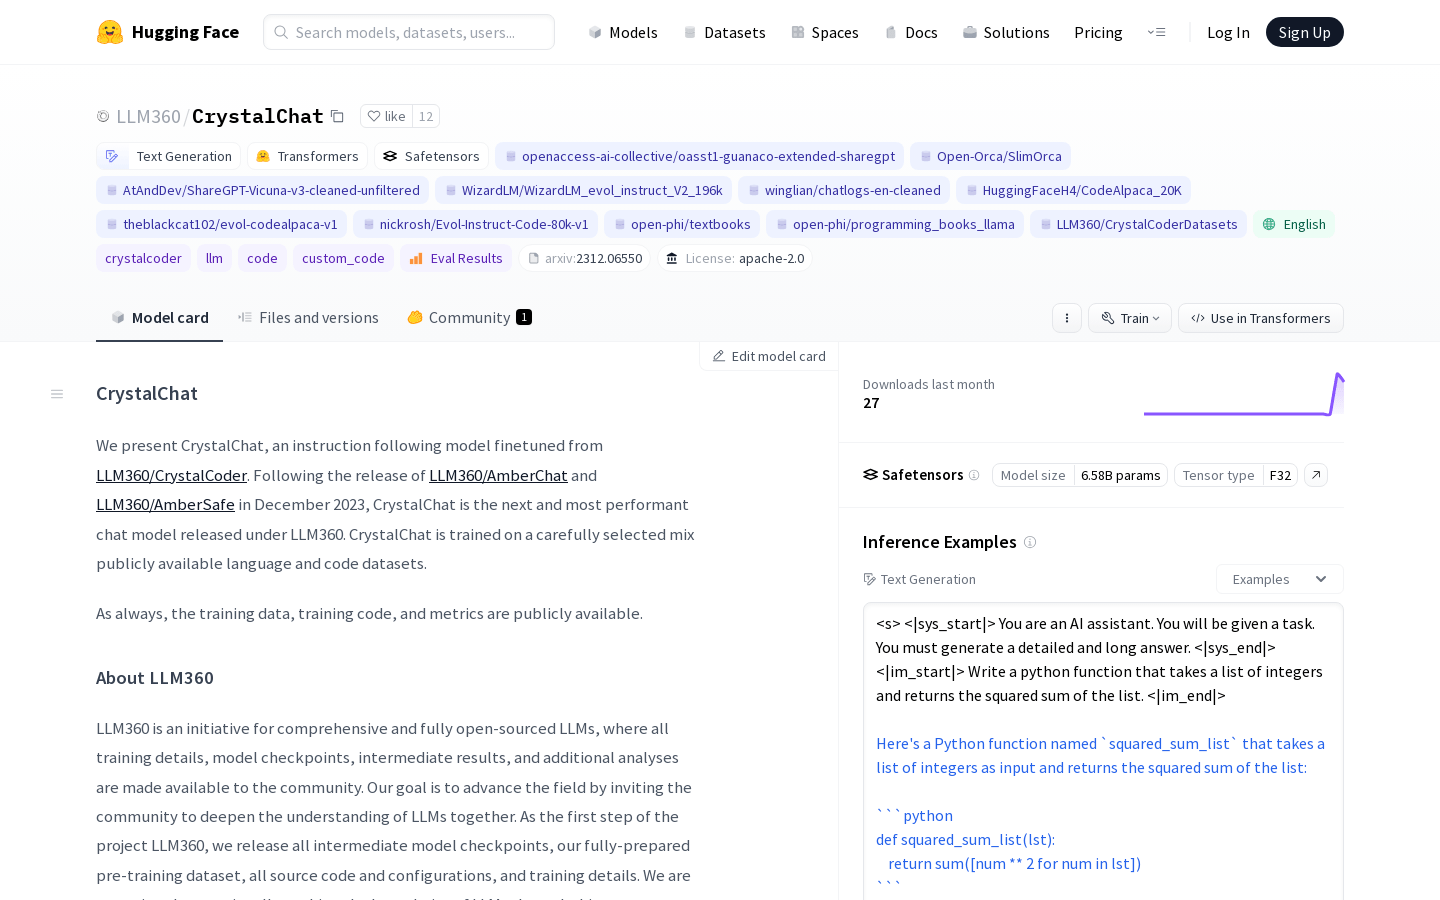Open the arxiv 2312.06550 paper tag

click(585, 258)
